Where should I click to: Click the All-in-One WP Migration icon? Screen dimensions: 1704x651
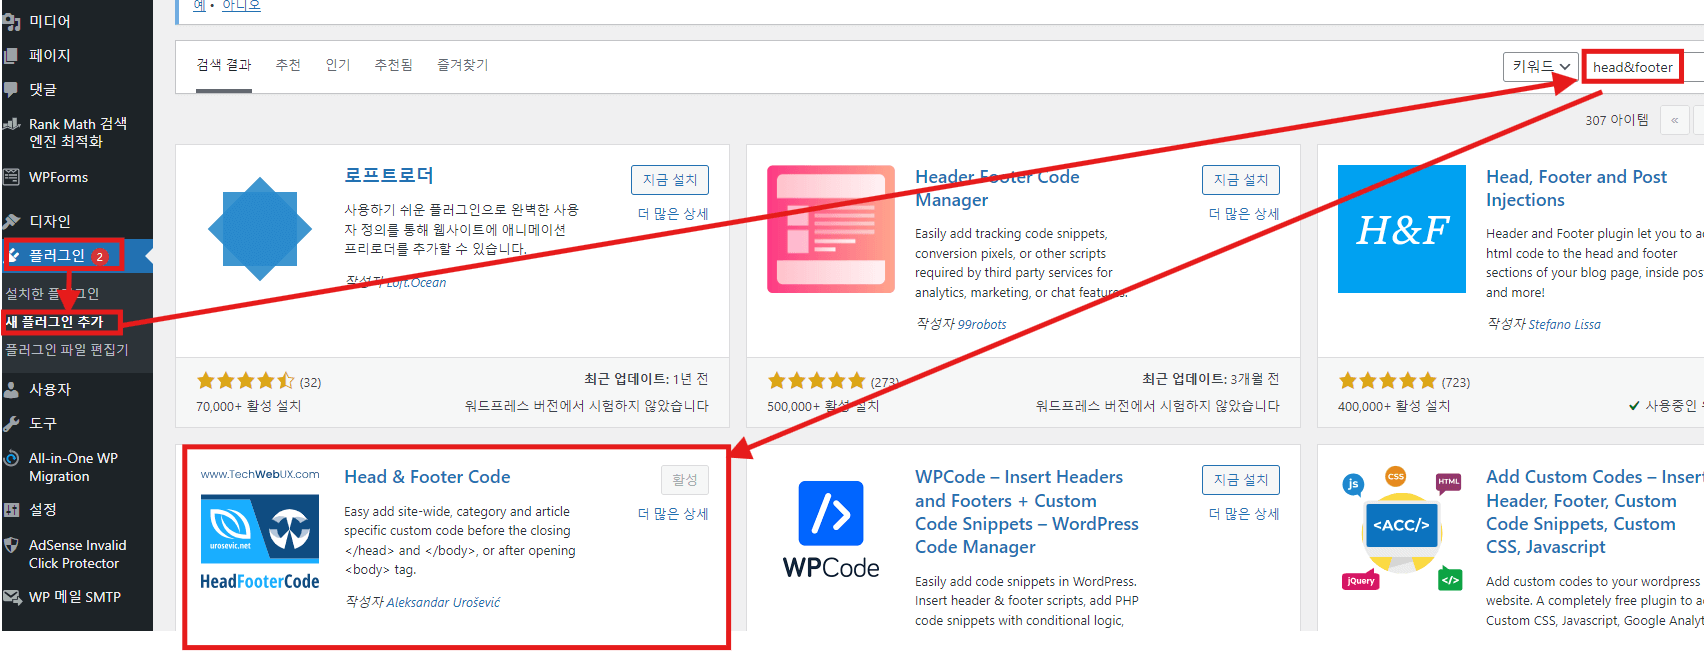point(12,458)
